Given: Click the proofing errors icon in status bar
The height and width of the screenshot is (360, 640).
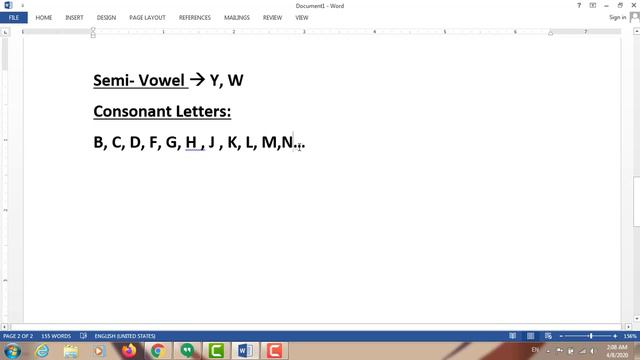Looking at the screenshot, I should point(83,336).
